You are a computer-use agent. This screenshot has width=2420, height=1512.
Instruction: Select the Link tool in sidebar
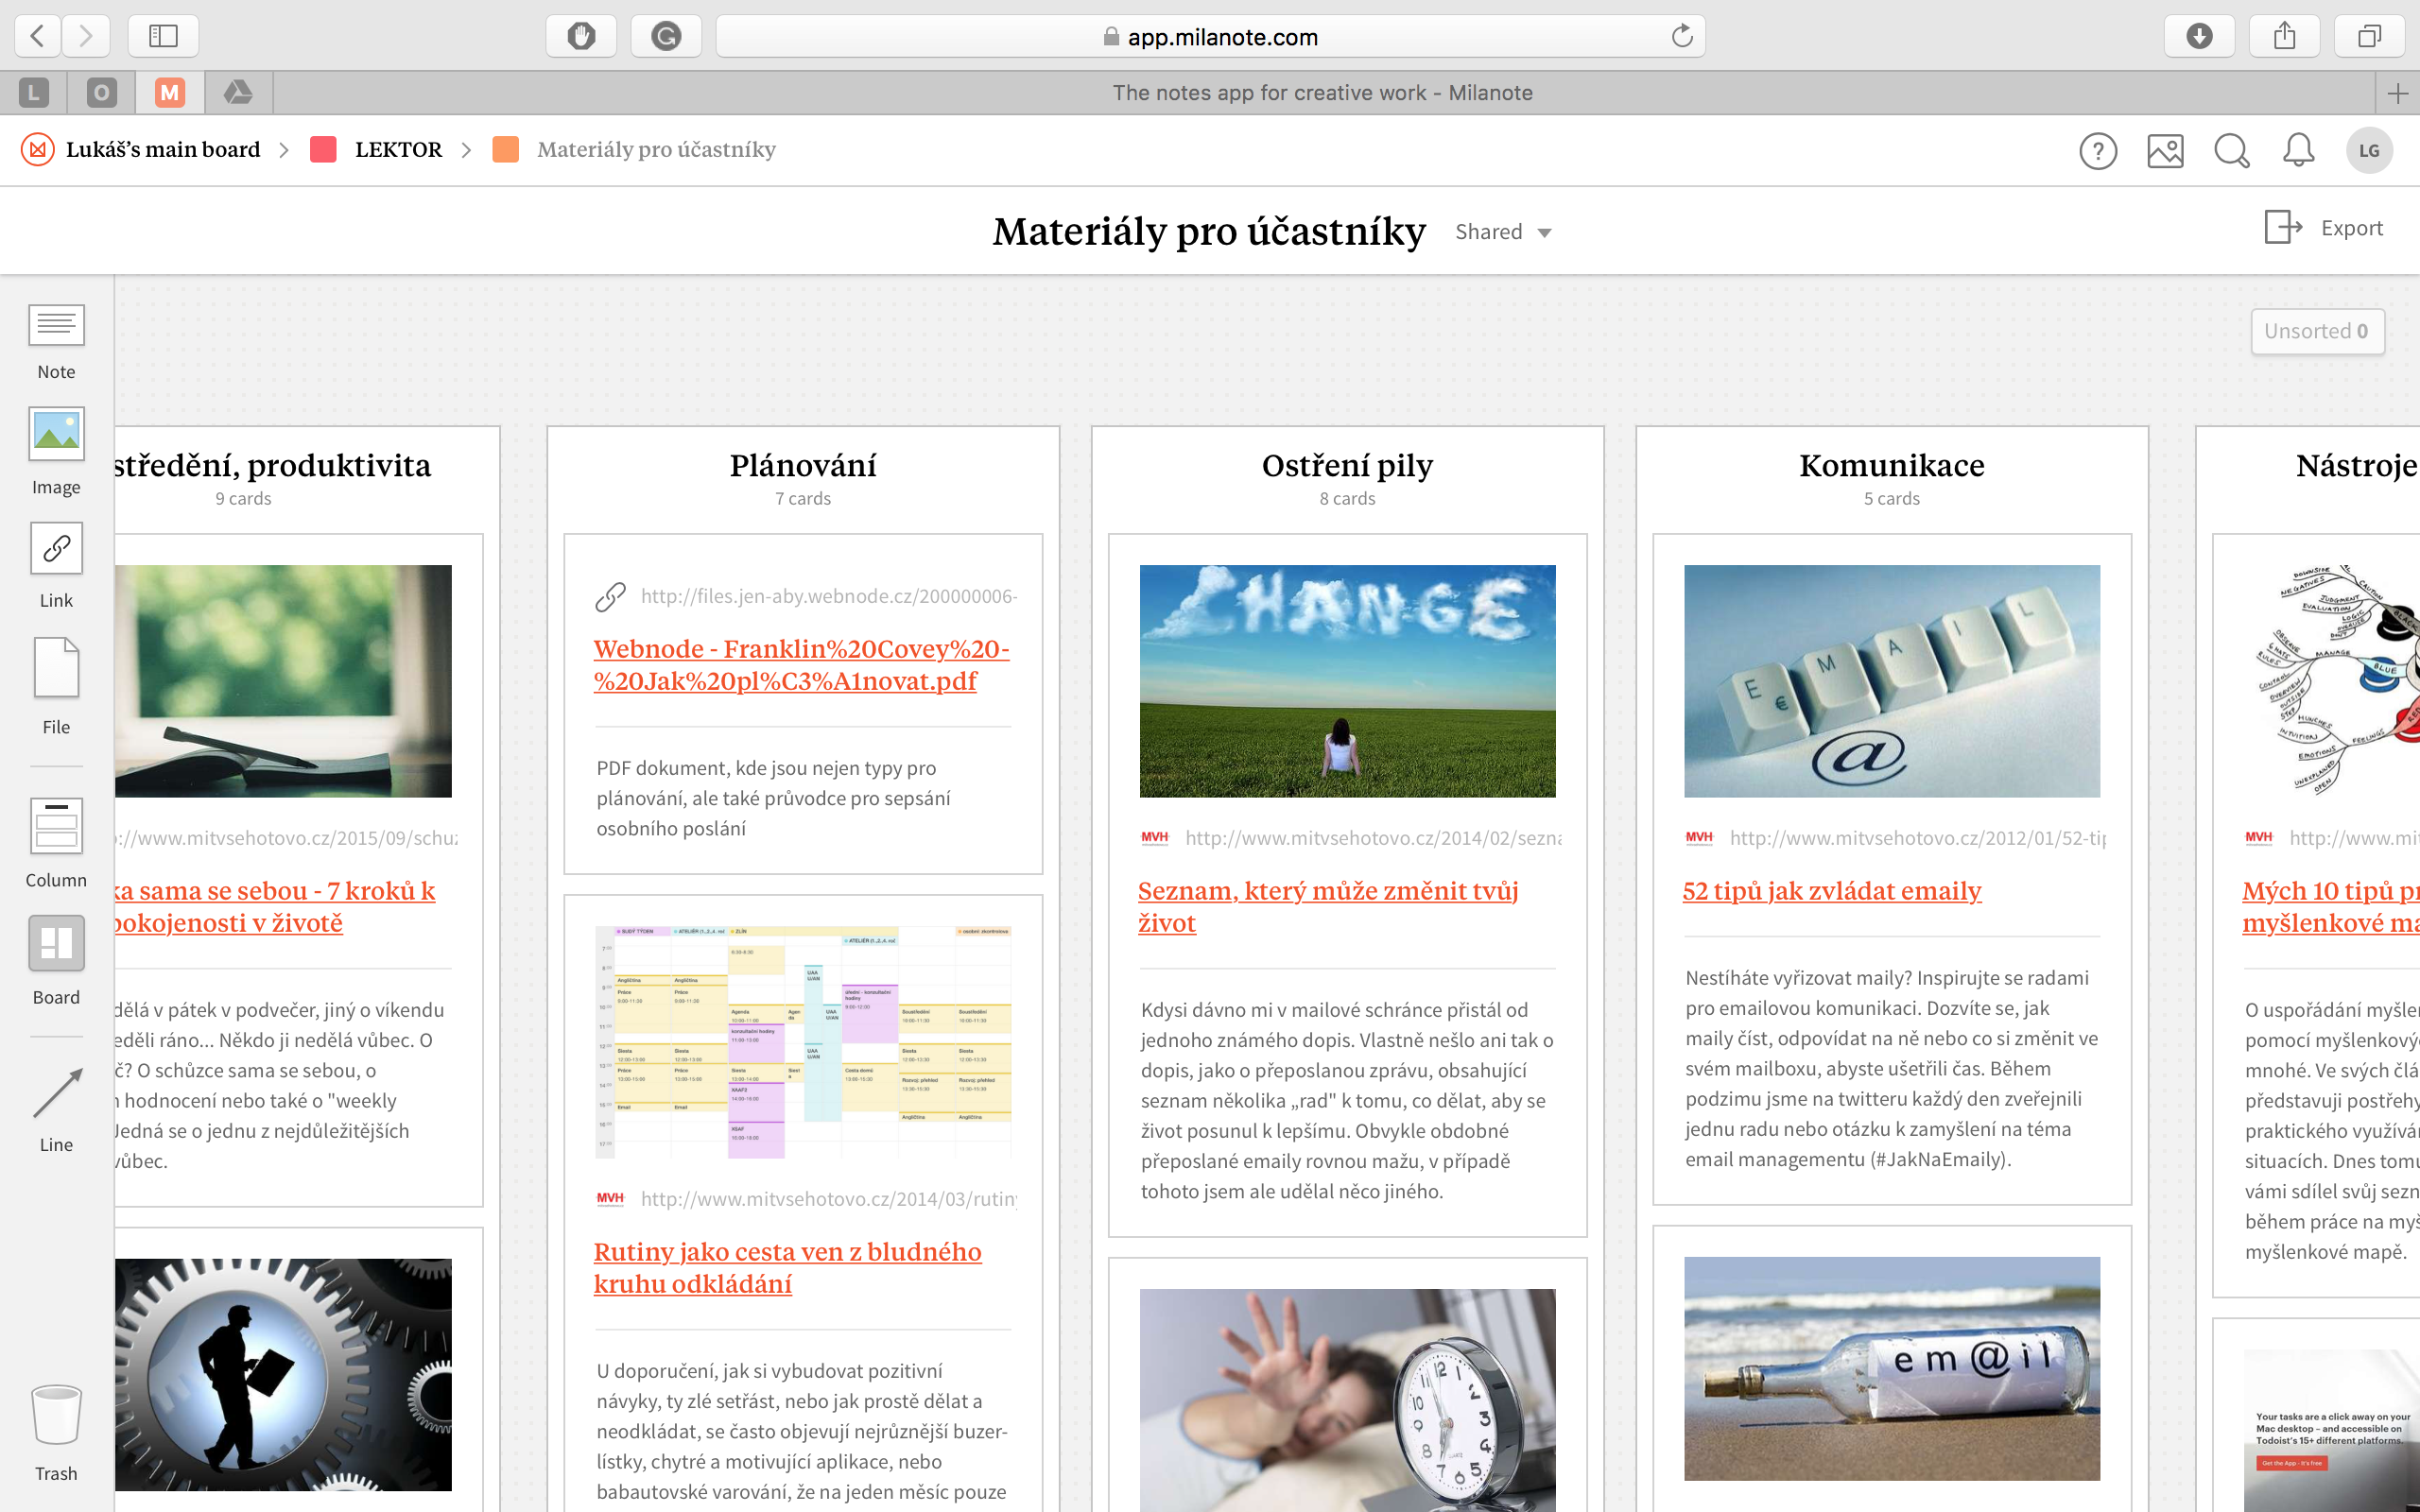(56, 549)
